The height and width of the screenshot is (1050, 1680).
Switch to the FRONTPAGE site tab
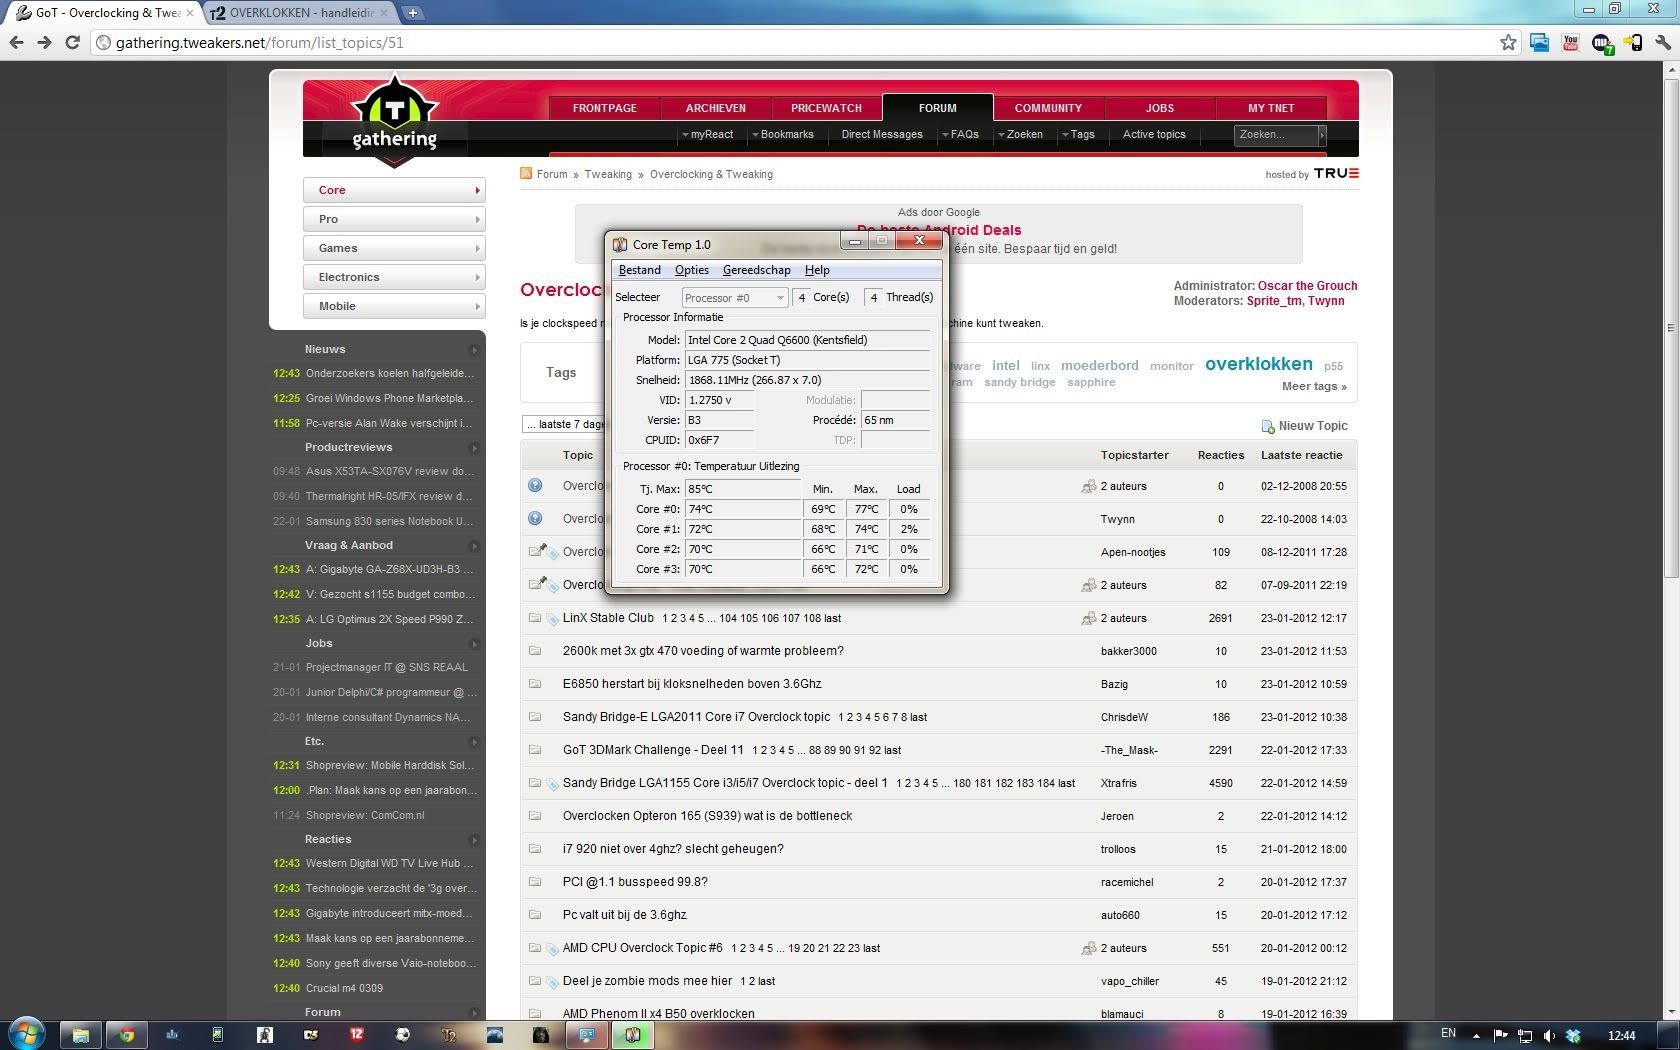[605, 108]
